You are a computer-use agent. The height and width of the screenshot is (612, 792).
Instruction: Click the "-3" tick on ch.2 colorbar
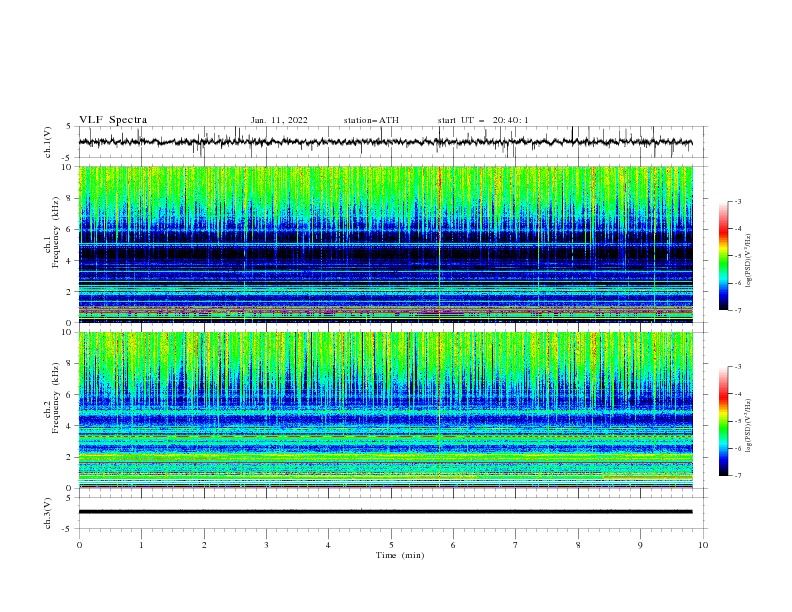click(737, 367)
